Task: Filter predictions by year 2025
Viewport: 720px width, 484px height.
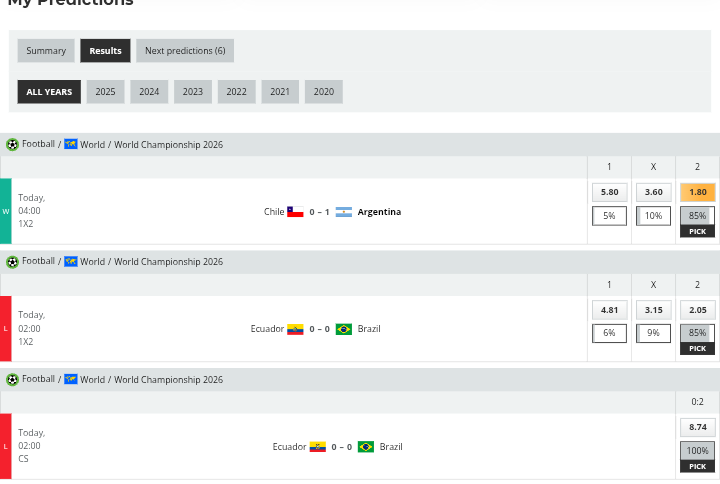Action: pyautogui.click(x=105, y=92)
